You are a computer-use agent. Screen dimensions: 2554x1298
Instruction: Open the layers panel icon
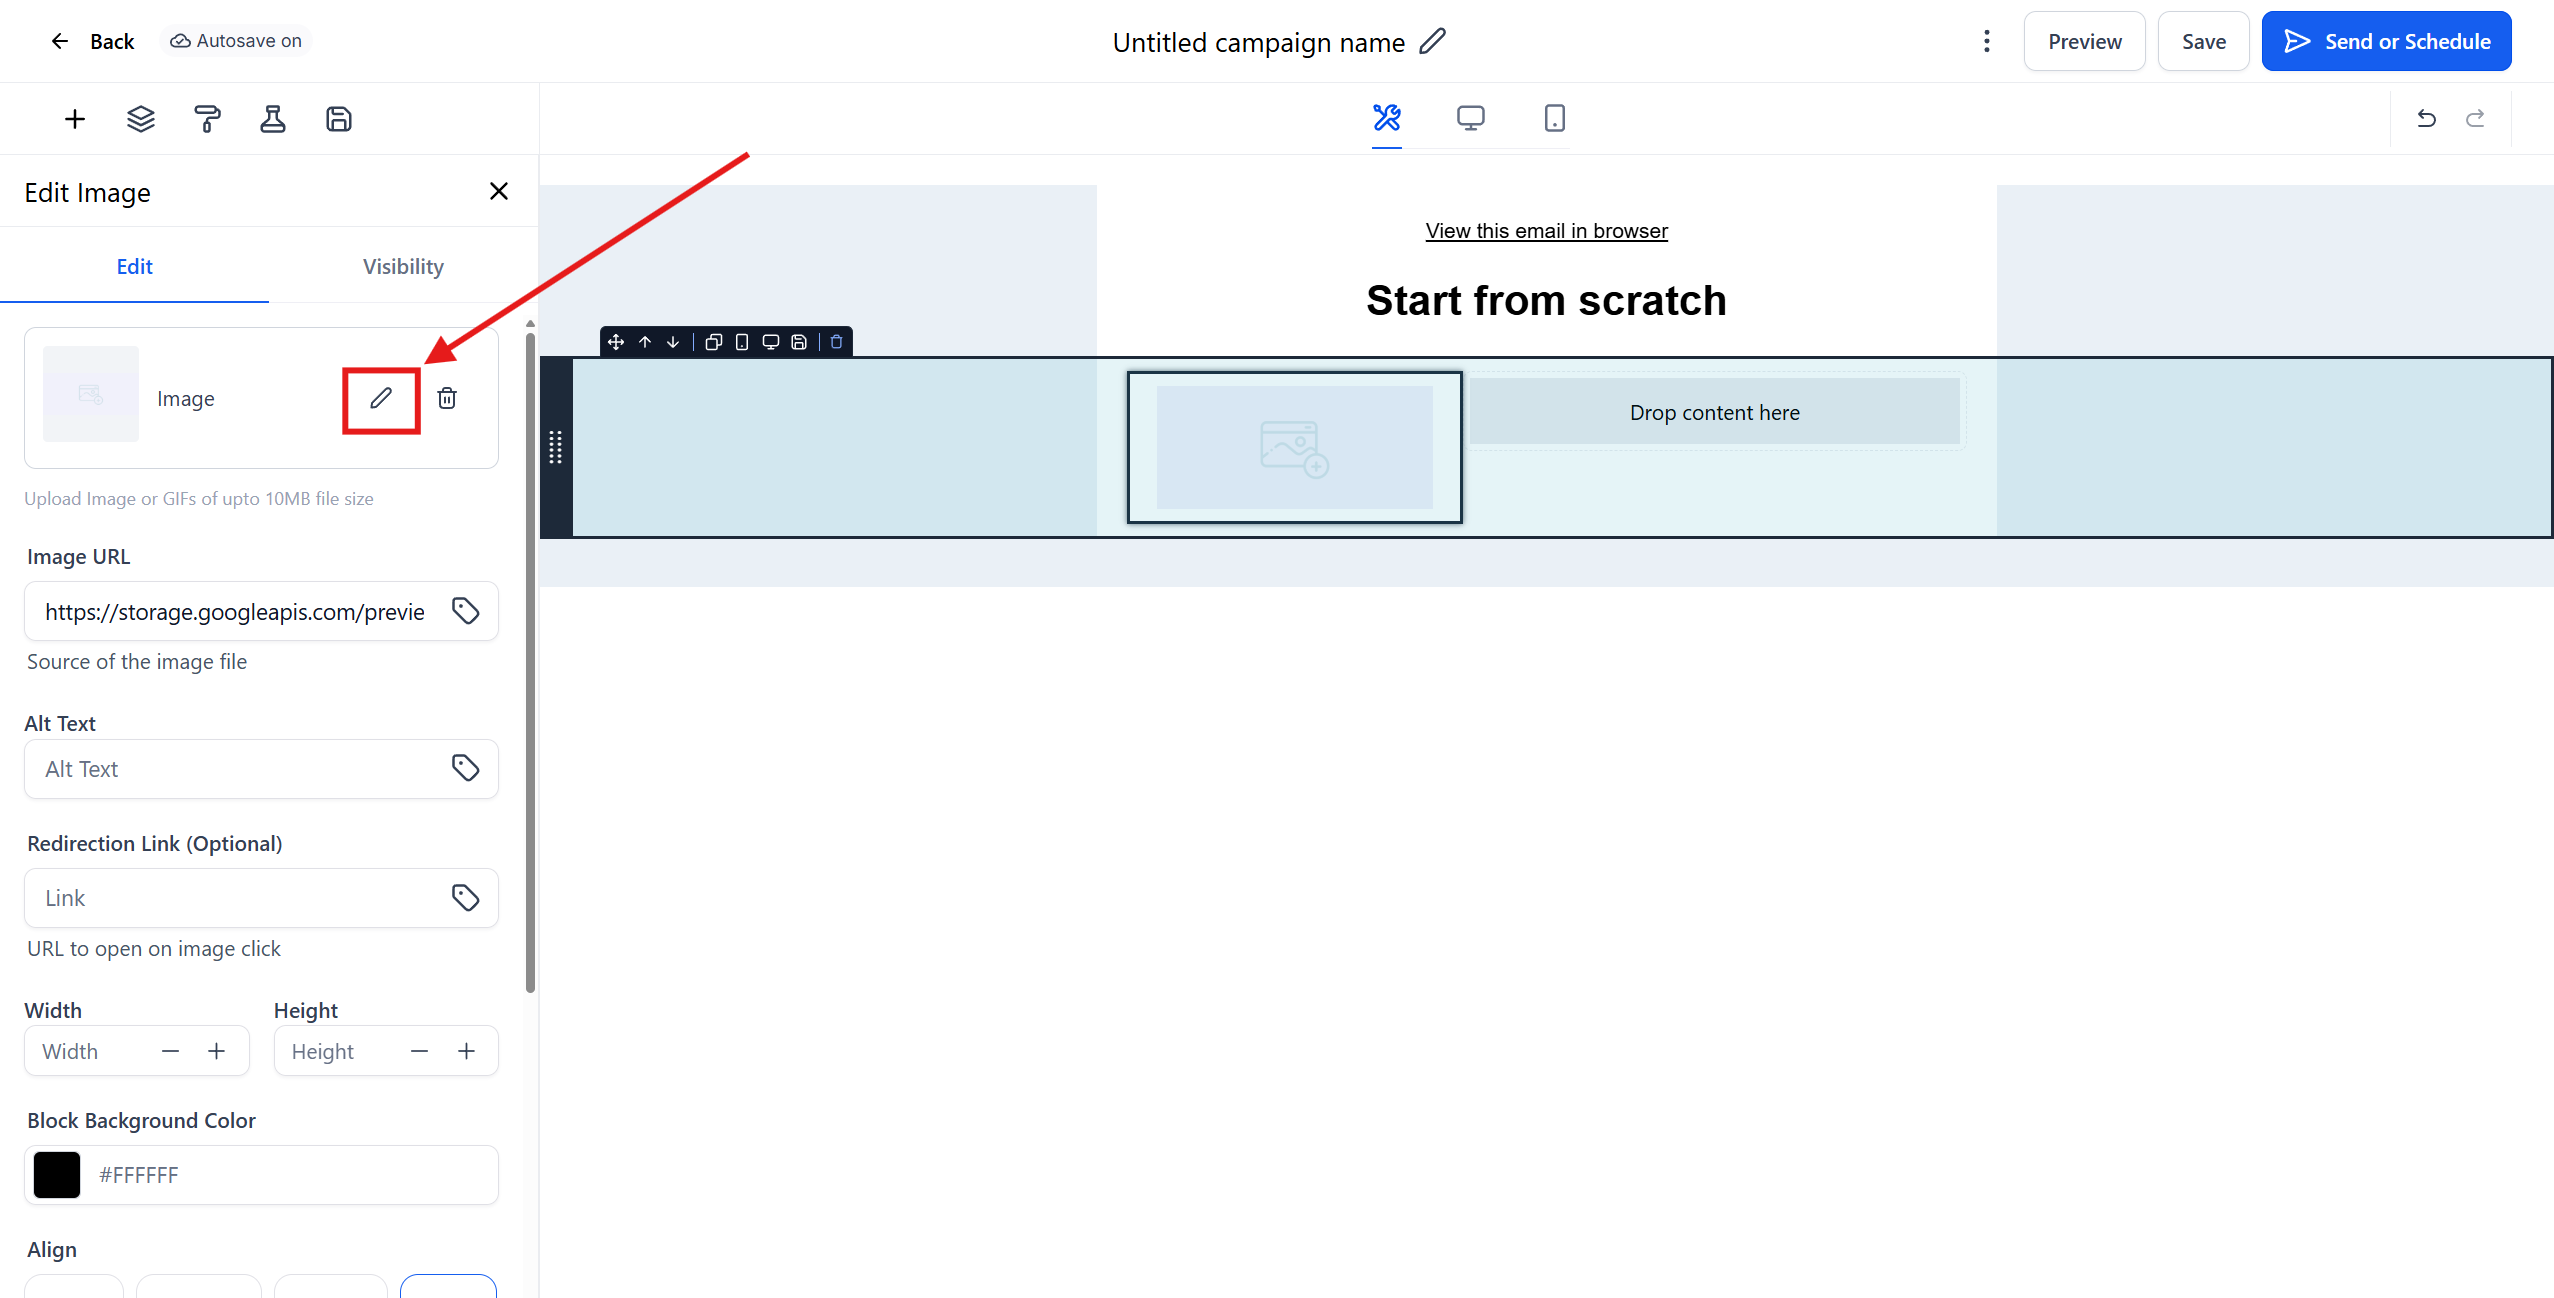point(141,119)
